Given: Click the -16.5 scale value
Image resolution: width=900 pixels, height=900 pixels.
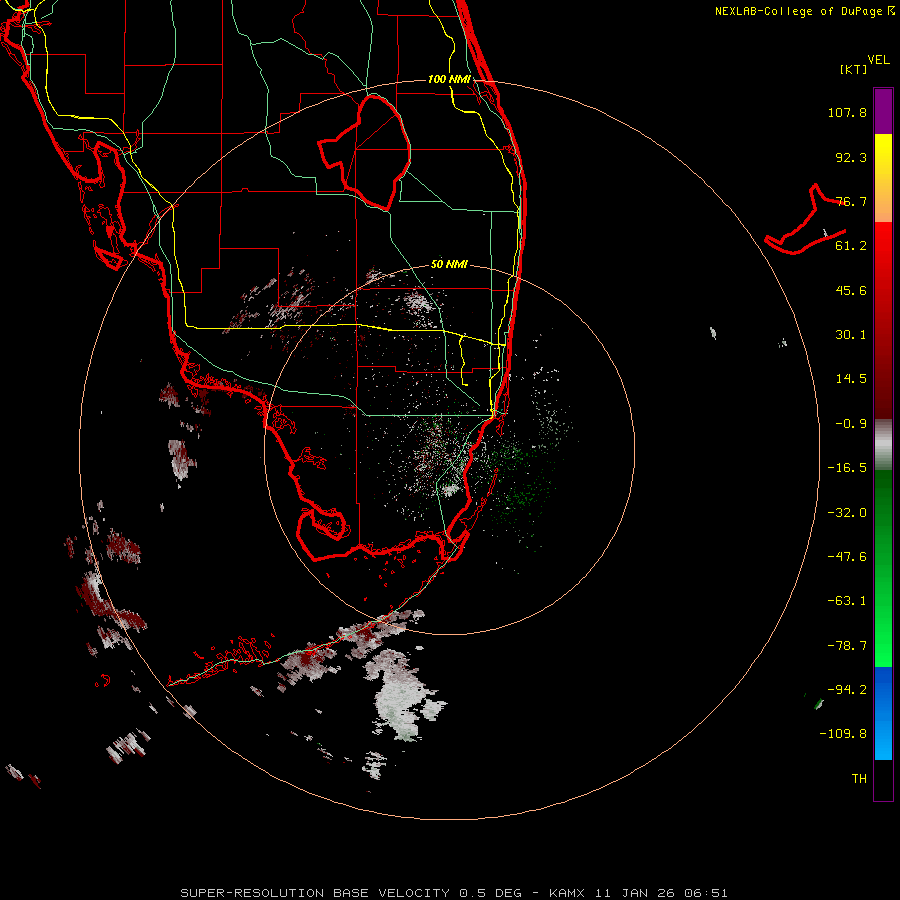Looking at the screenshot, I should click(847, 468).
